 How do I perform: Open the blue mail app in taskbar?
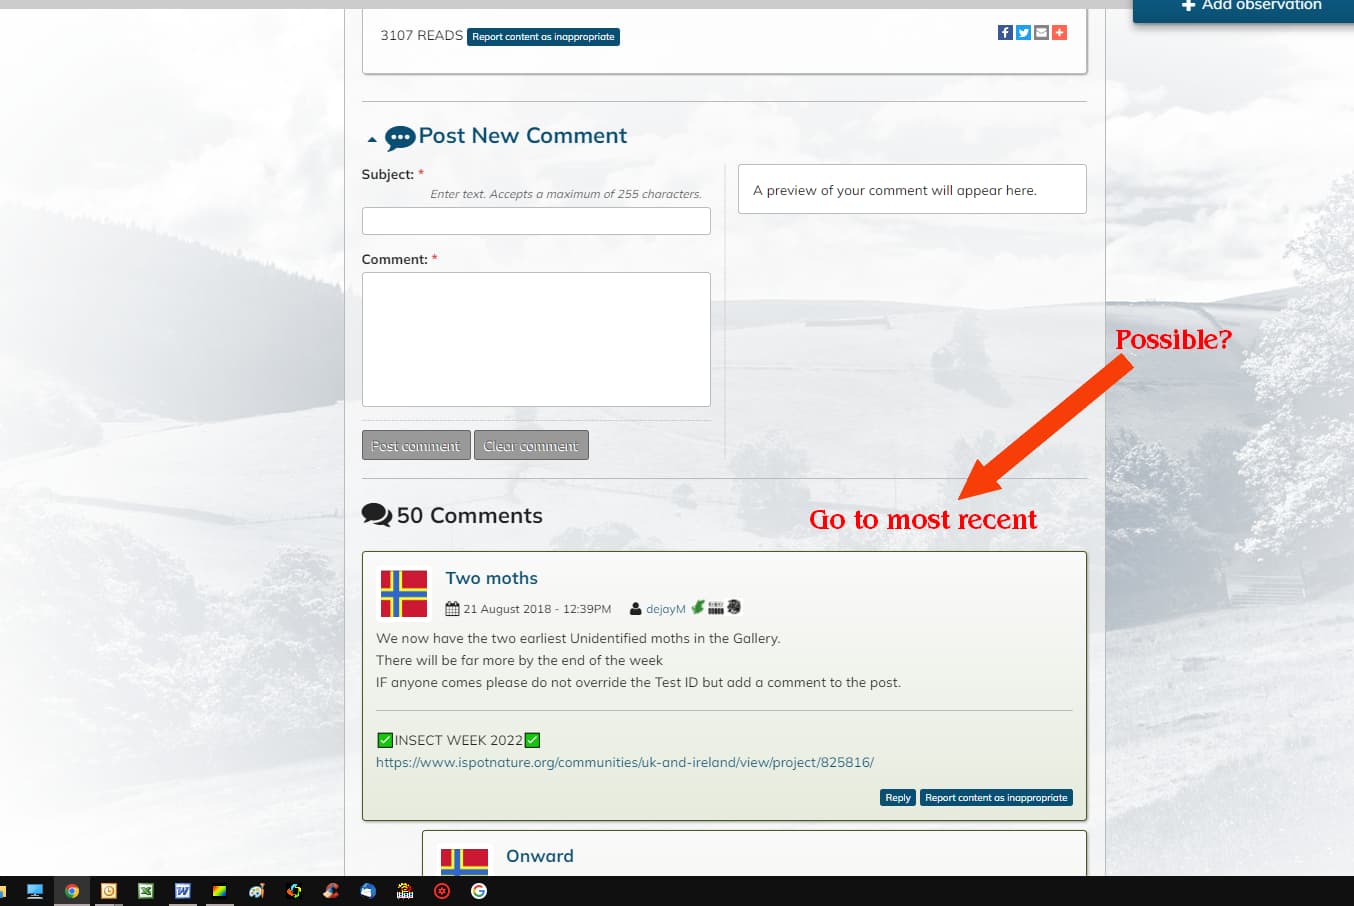coord(368,891)
